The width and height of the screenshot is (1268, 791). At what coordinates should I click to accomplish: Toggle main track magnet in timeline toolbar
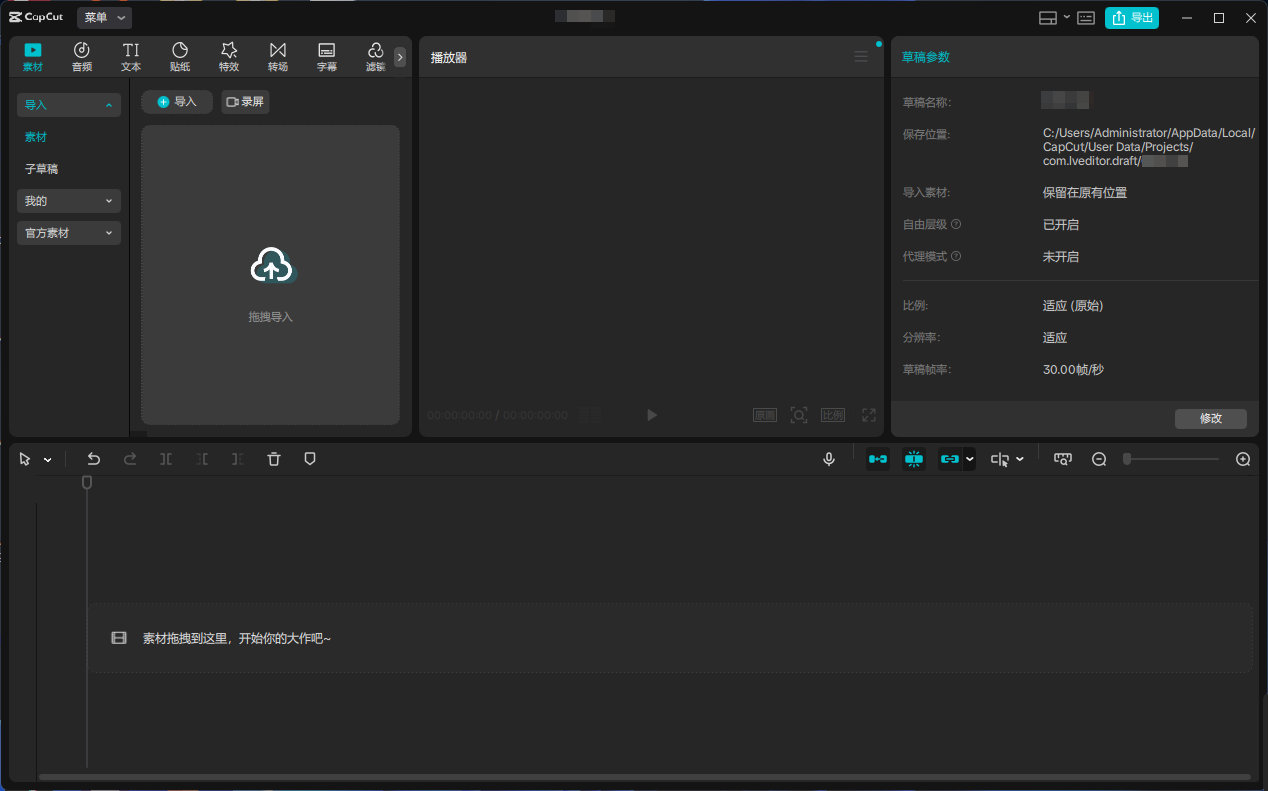(878, 459)
